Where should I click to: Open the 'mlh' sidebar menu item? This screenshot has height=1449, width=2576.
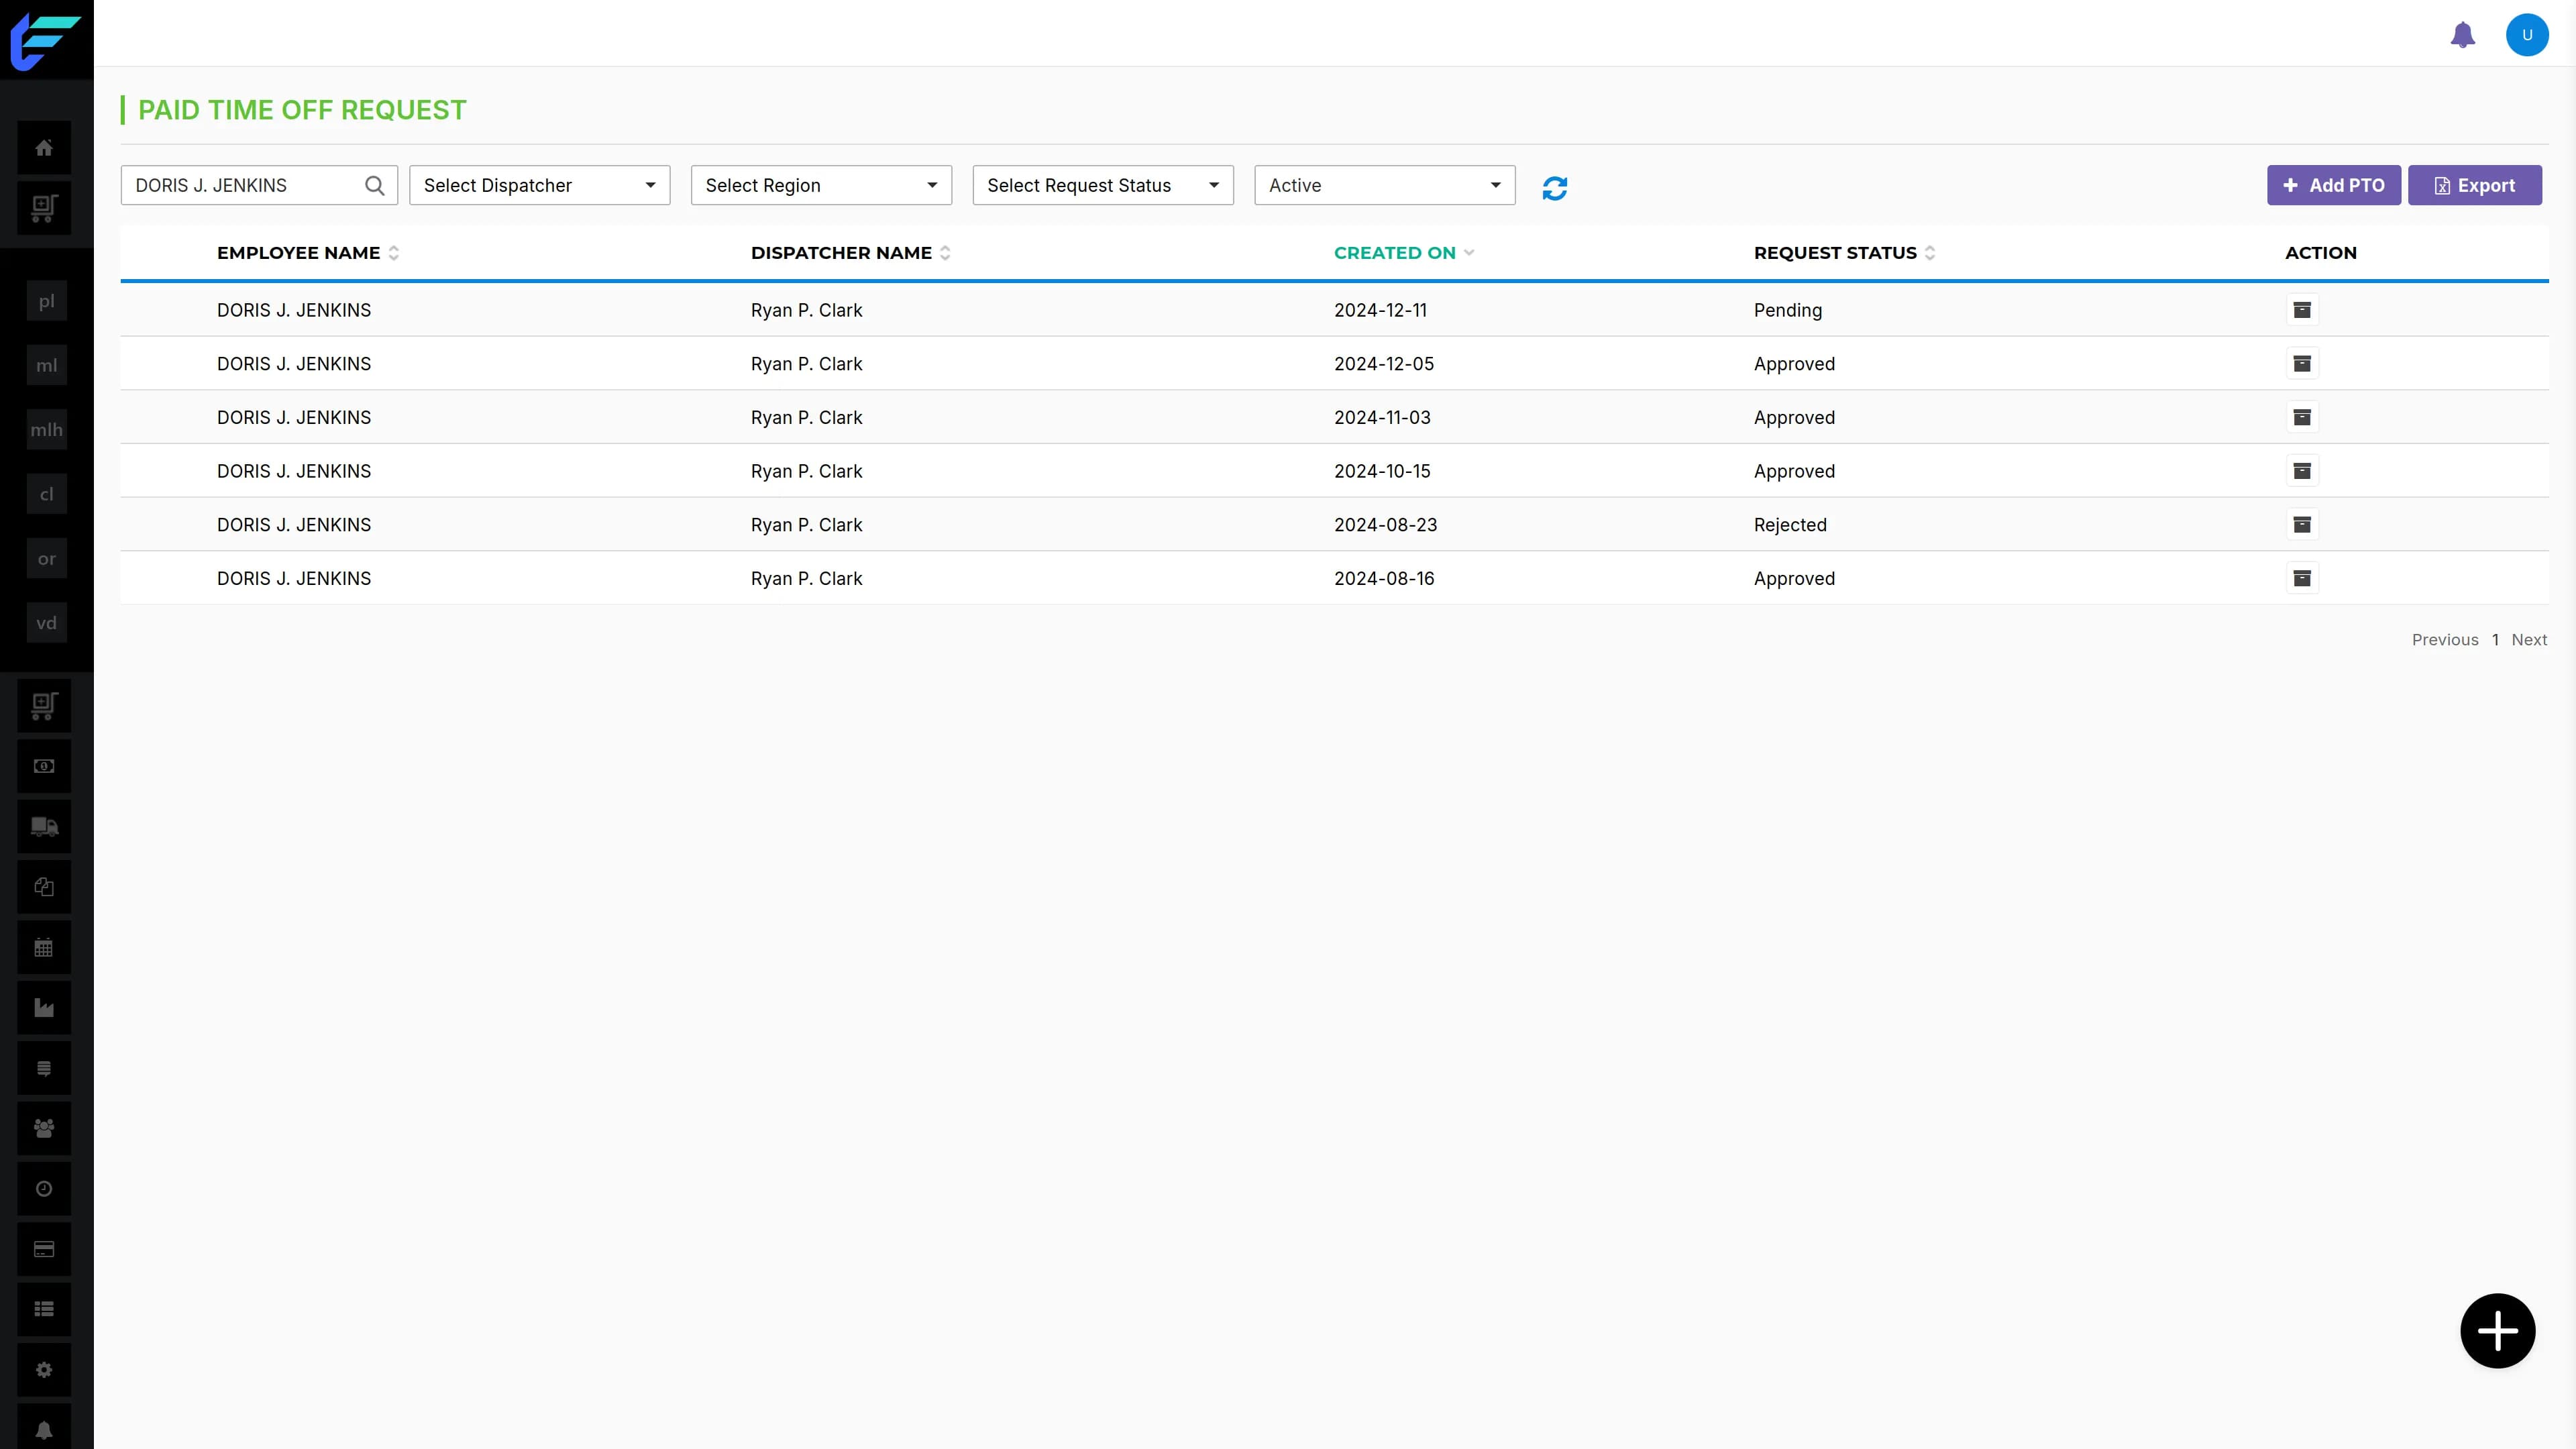46,430
